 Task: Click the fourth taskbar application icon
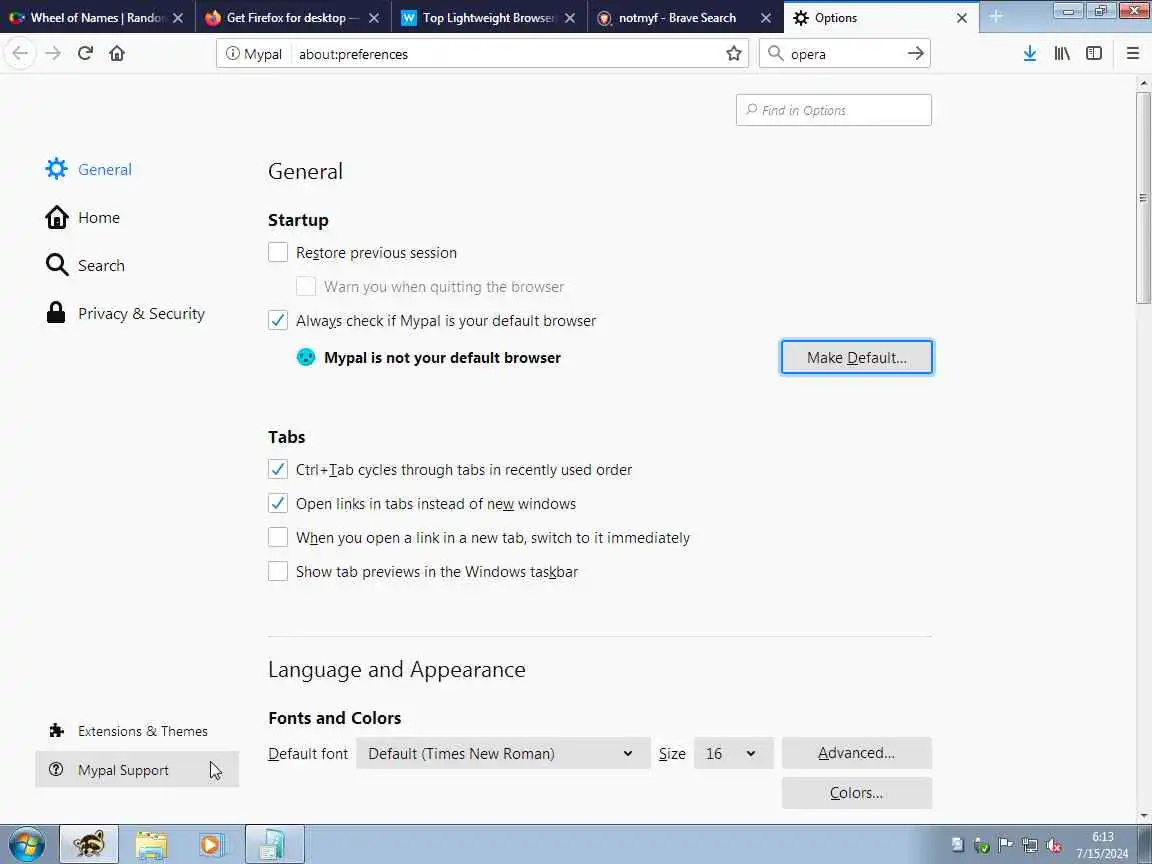tap(274, 845)
